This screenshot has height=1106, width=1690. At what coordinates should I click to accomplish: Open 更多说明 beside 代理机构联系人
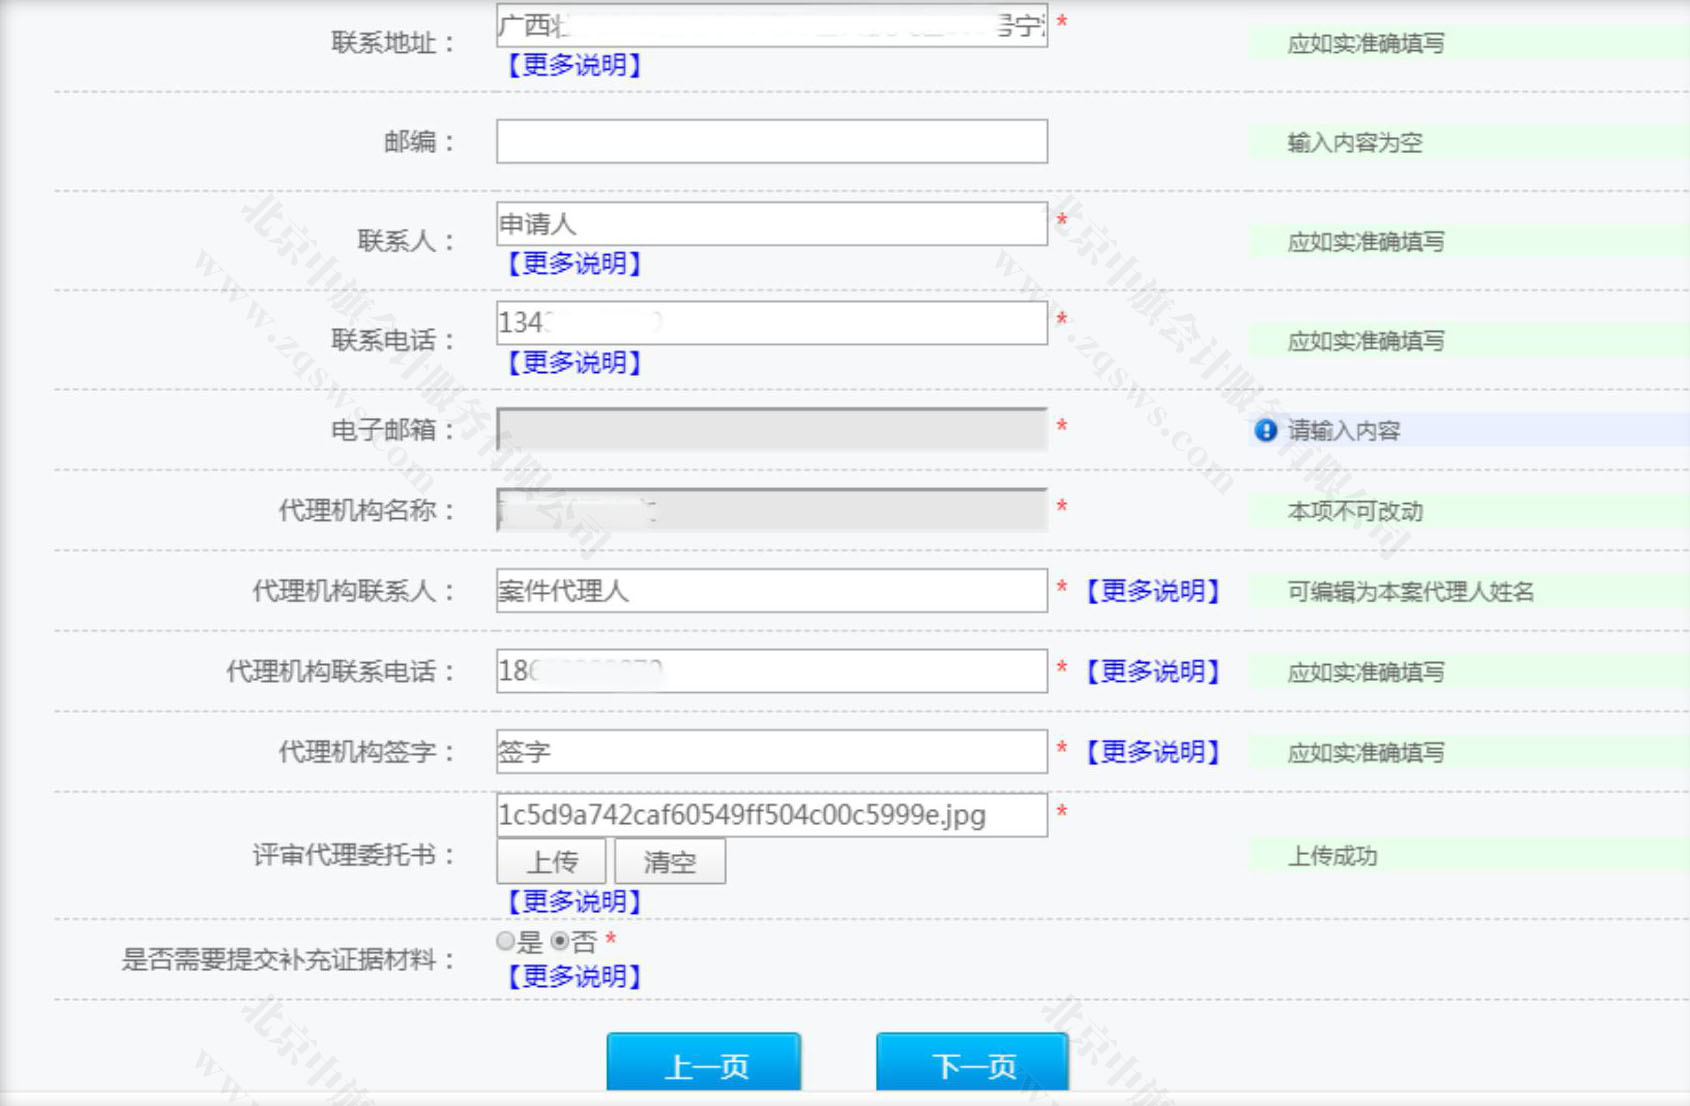click(x=1152, y=591)
